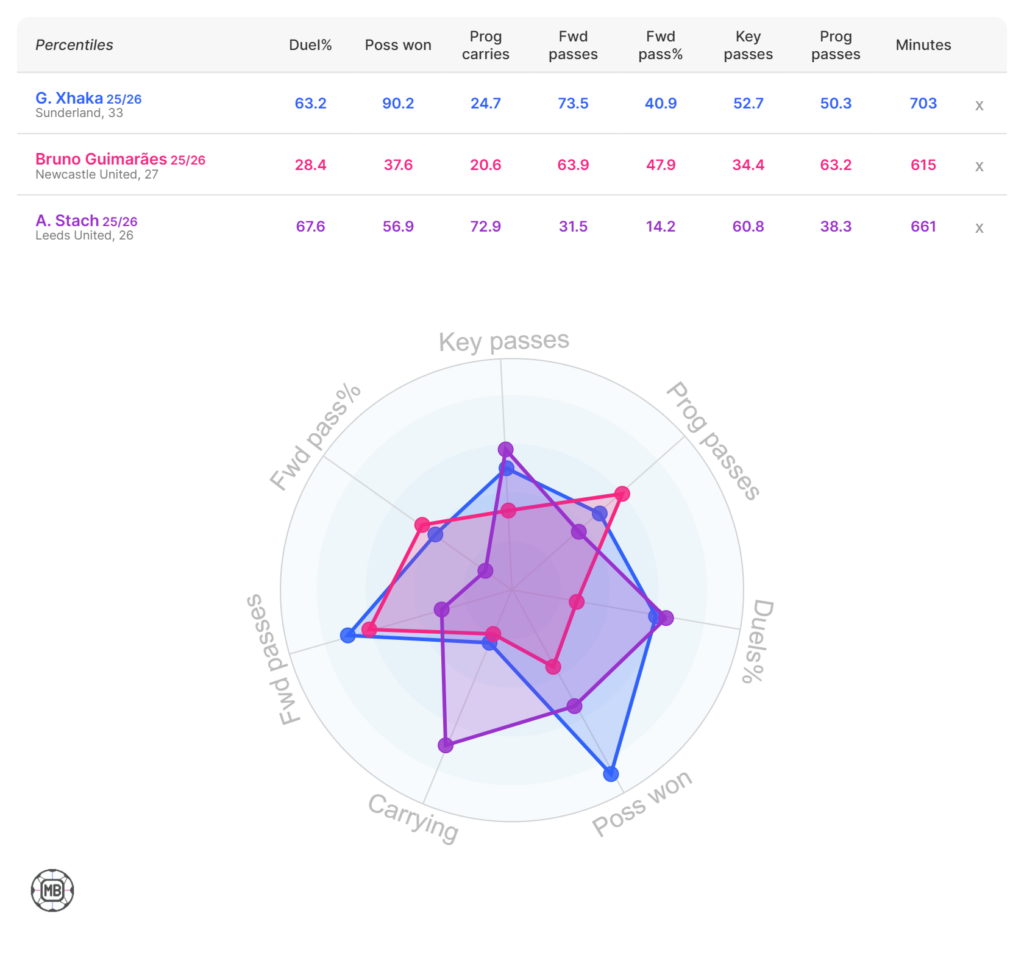This screenshot has width=1024, height=958.
Task: Click the Carrying axis label on radar
Action: (413, 818)
